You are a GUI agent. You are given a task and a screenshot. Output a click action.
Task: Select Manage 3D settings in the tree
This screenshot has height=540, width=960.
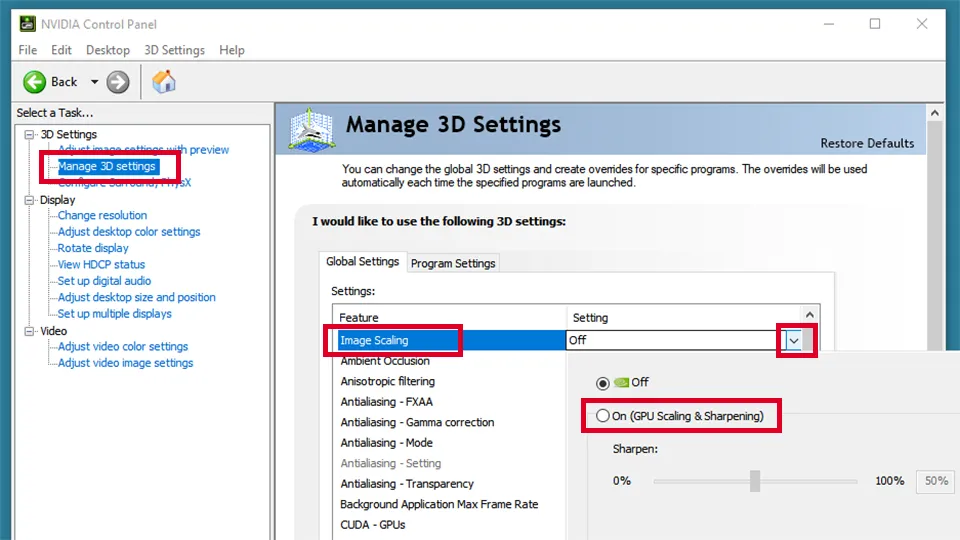tap(107, 167)
